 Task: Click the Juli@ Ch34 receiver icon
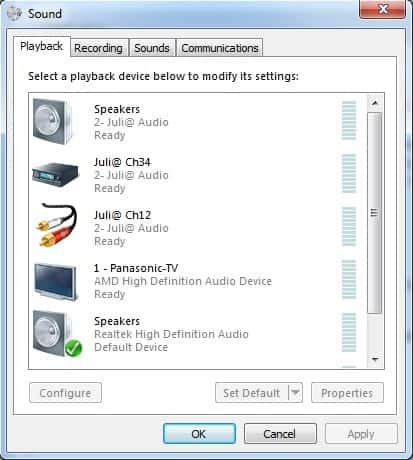point(55,175)
